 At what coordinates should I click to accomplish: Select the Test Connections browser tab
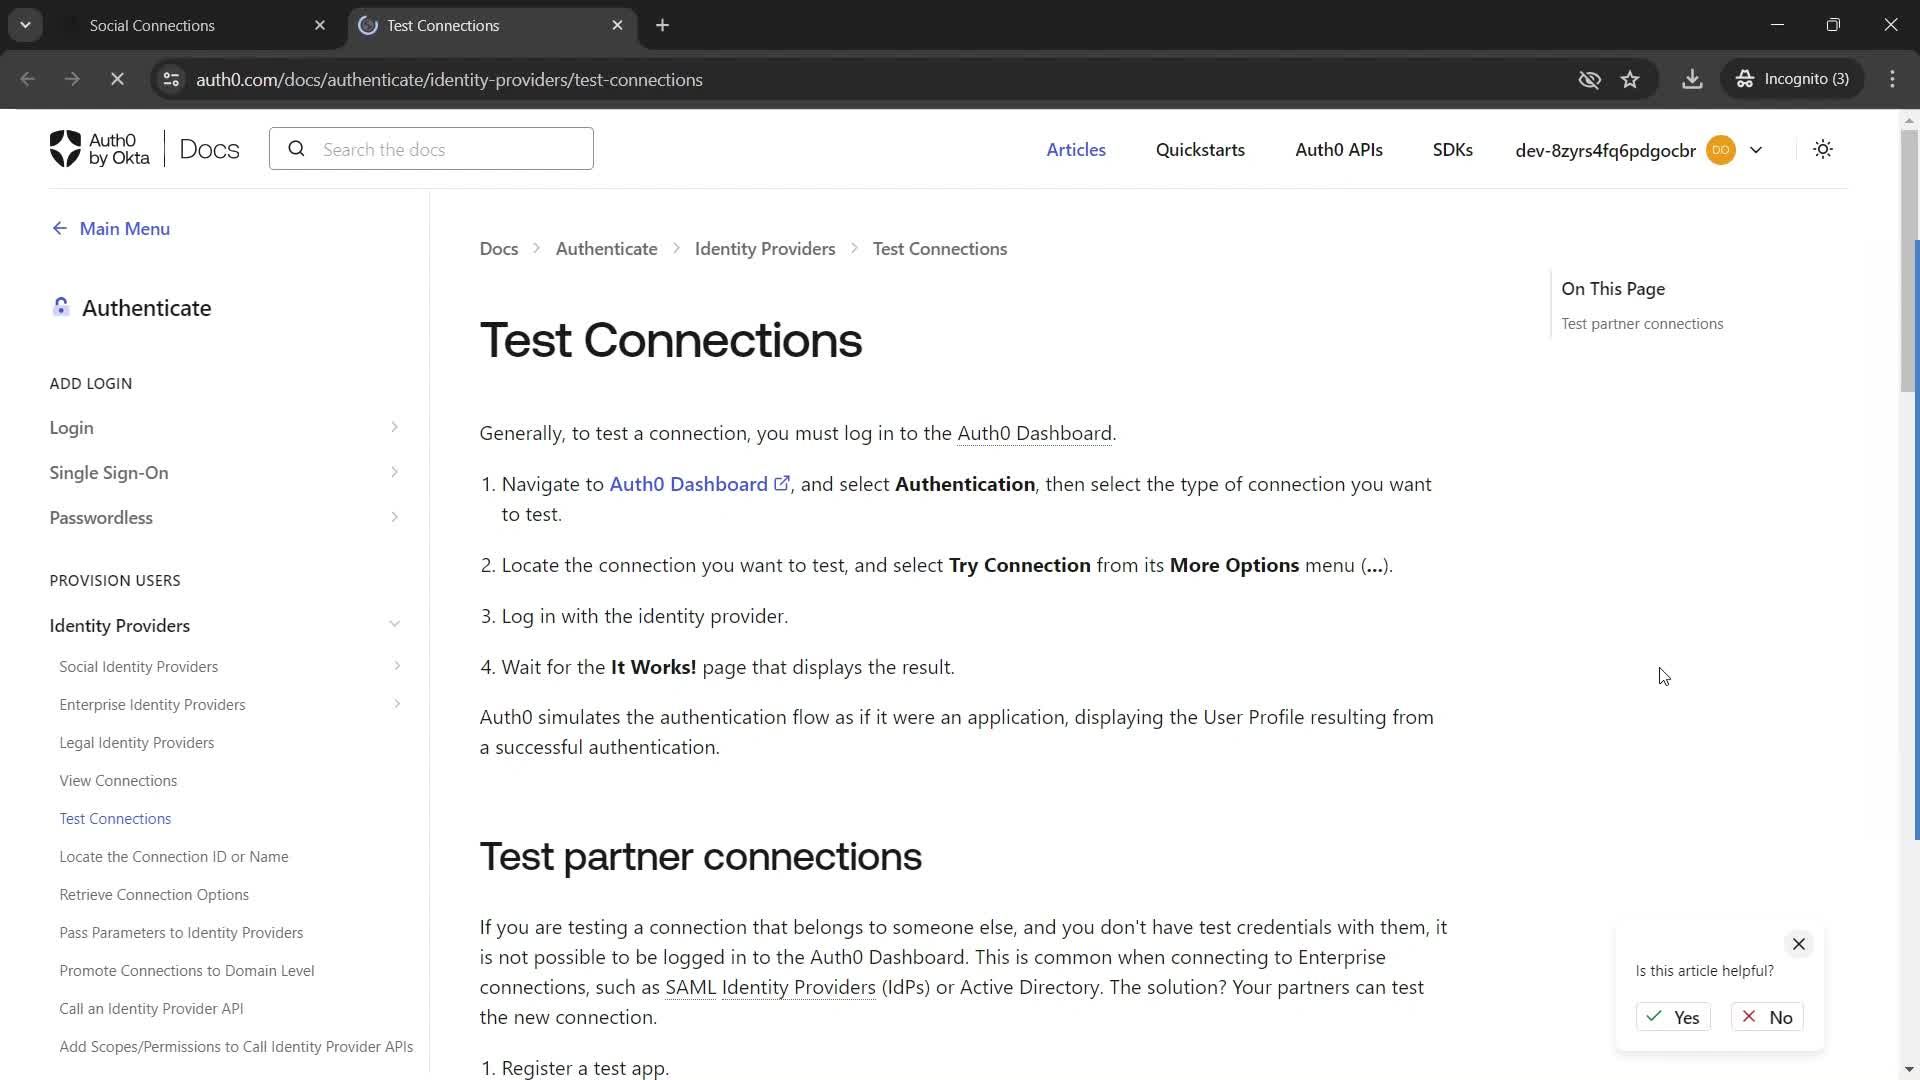coord(492,25)
